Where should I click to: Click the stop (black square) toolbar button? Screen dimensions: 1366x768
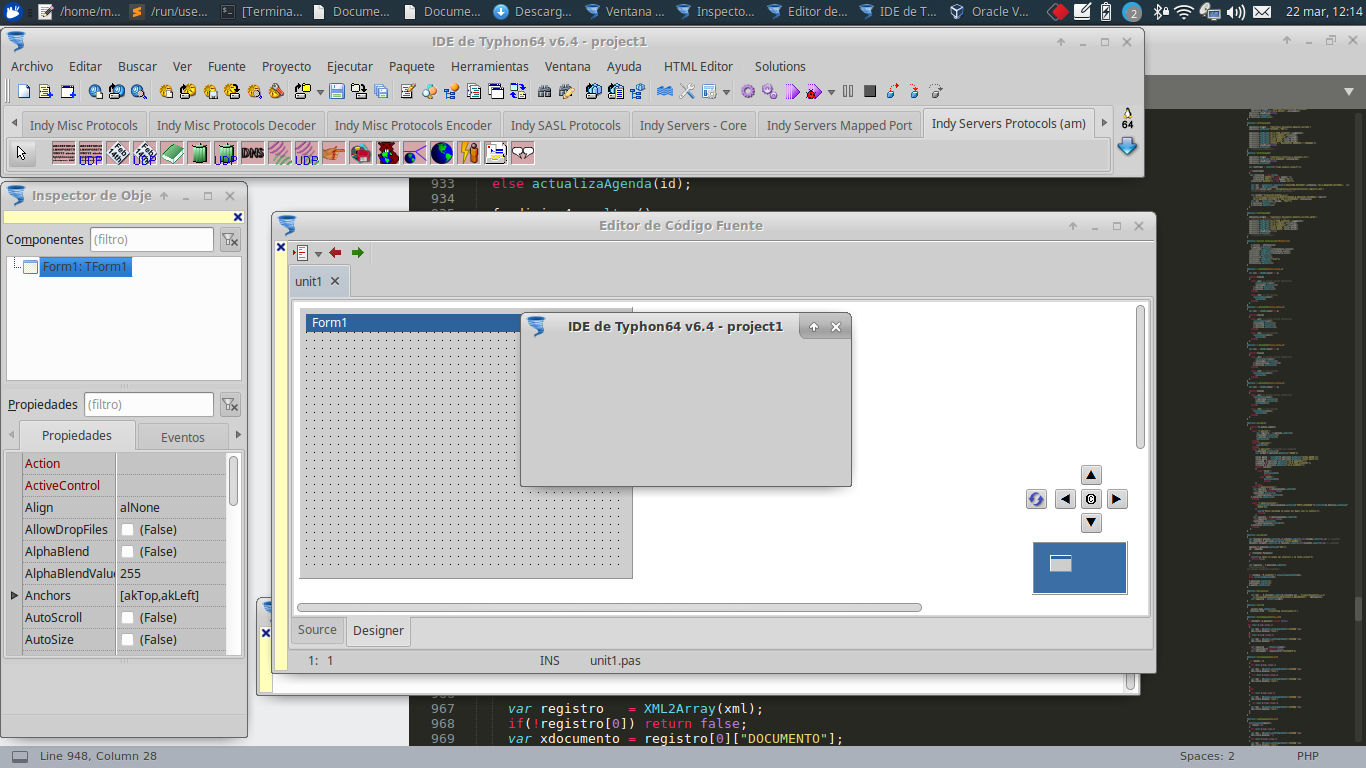coord(870,92)
